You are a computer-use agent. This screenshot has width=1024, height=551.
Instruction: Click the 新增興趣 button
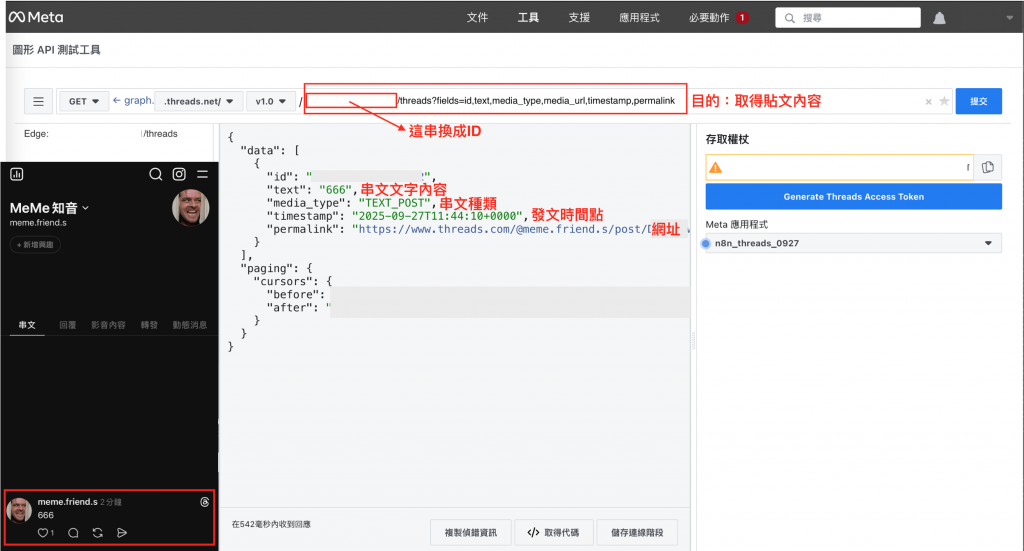35,245
